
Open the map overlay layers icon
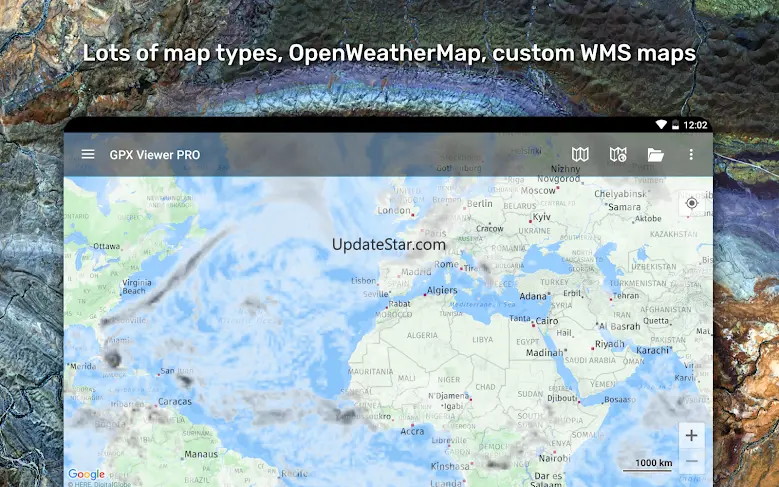pos(618,155)
